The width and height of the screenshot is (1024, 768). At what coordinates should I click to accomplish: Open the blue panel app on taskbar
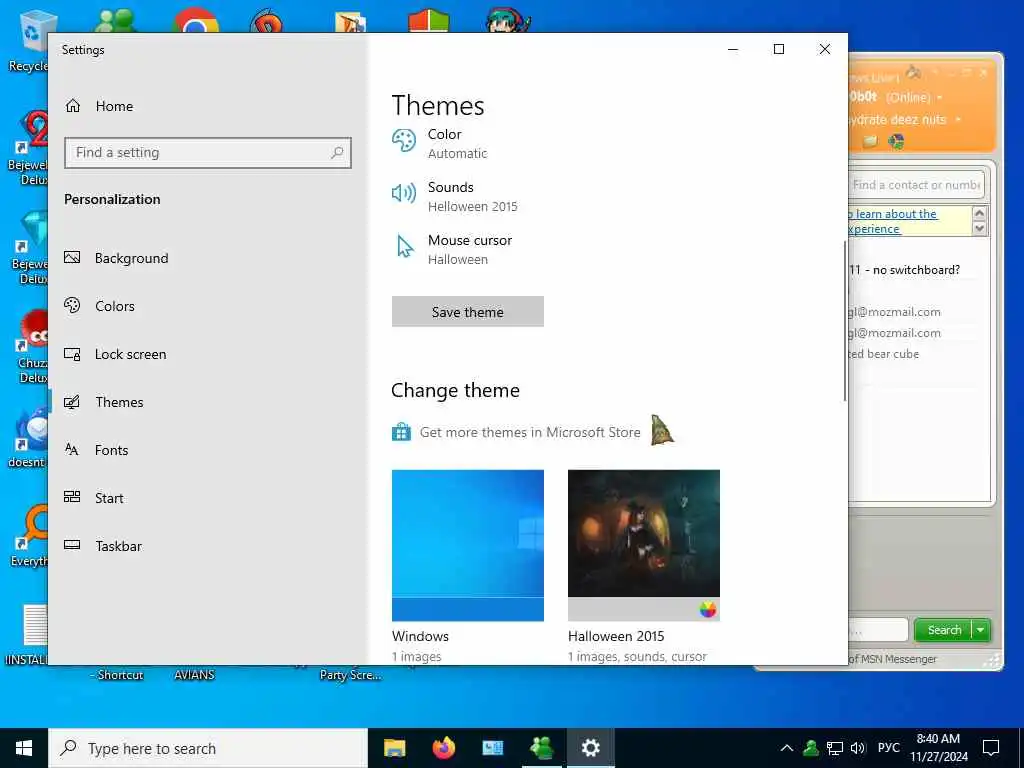tap(492, 748)
